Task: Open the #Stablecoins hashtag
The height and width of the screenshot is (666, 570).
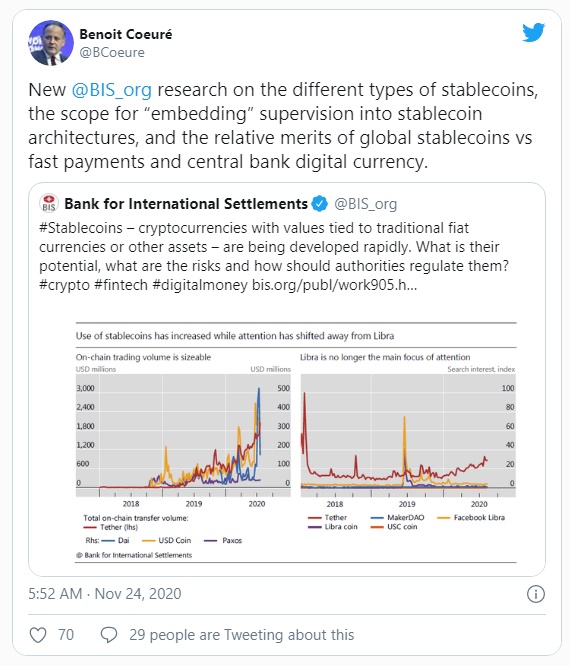Action: [x=81, y=228]
